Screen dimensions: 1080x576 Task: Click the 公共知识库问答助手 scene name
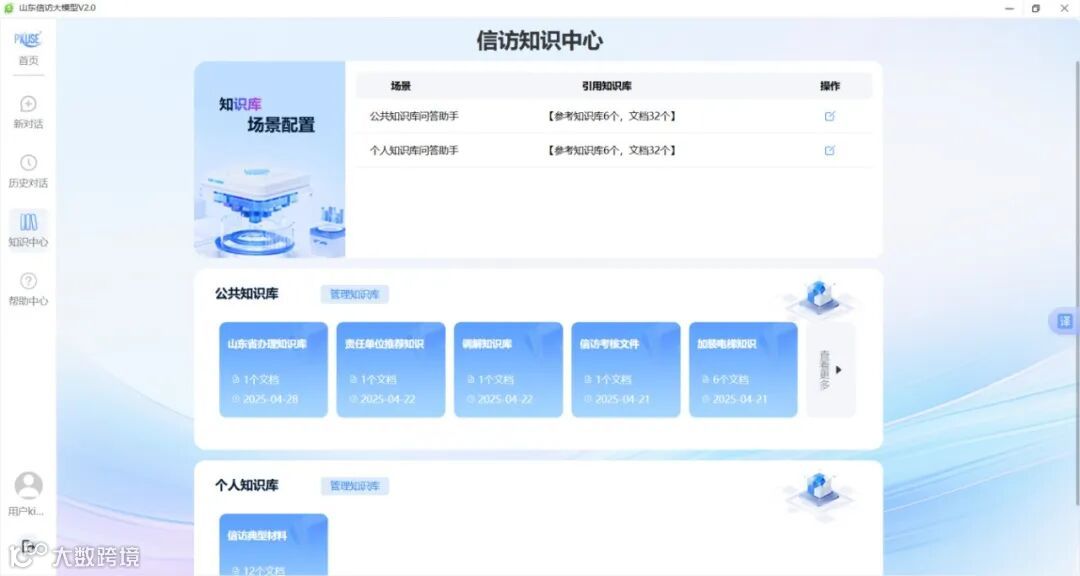[414, 116]
